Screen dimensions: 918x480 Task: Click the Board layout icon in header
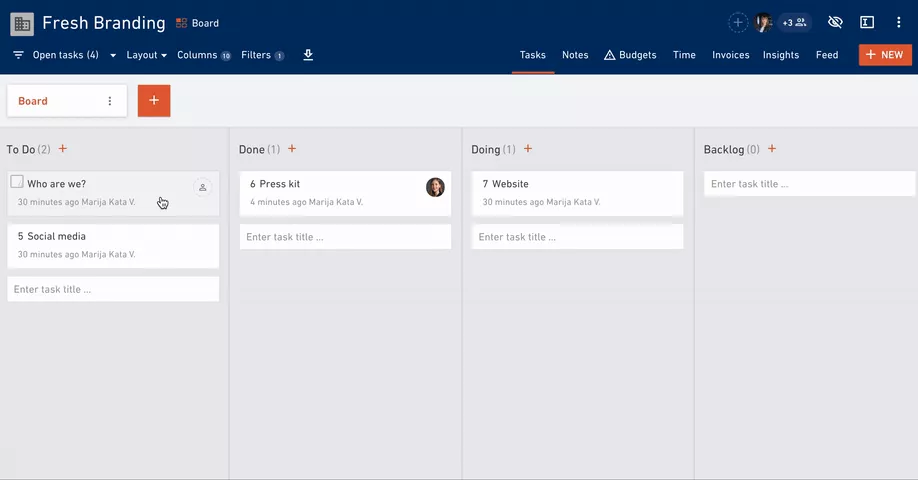tap(181, 23)
